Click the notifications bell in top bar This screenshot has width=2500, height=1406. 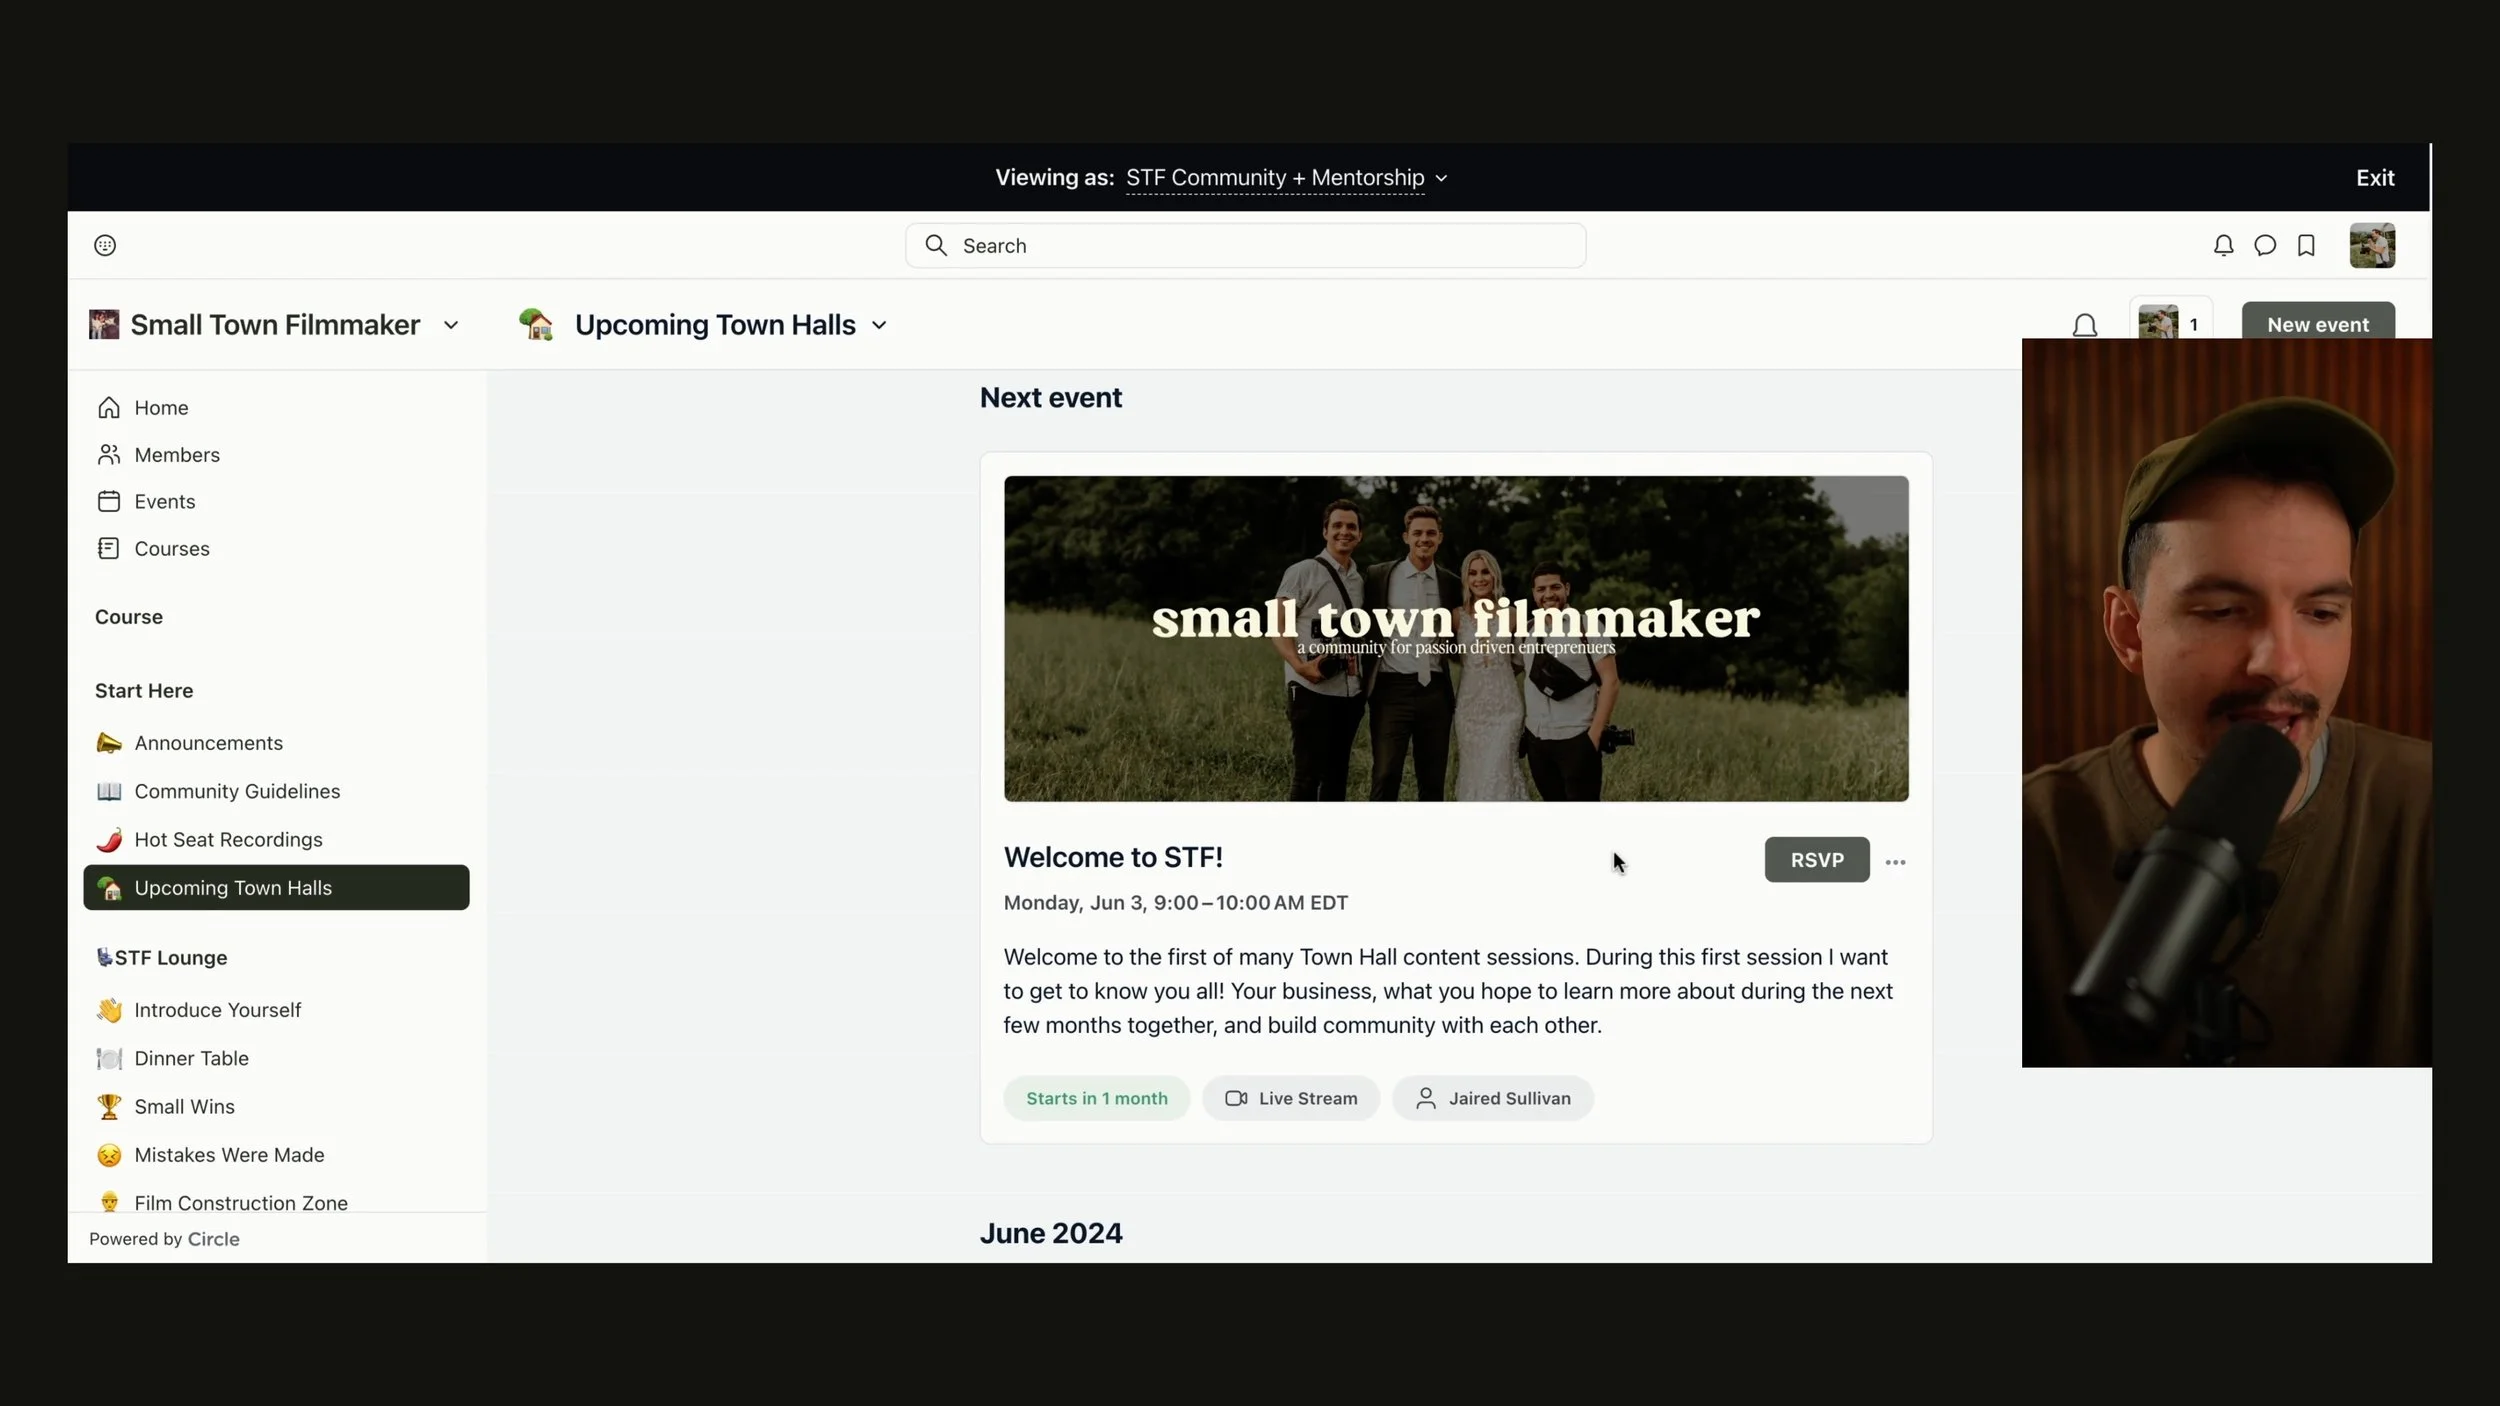pos(2222,246)
